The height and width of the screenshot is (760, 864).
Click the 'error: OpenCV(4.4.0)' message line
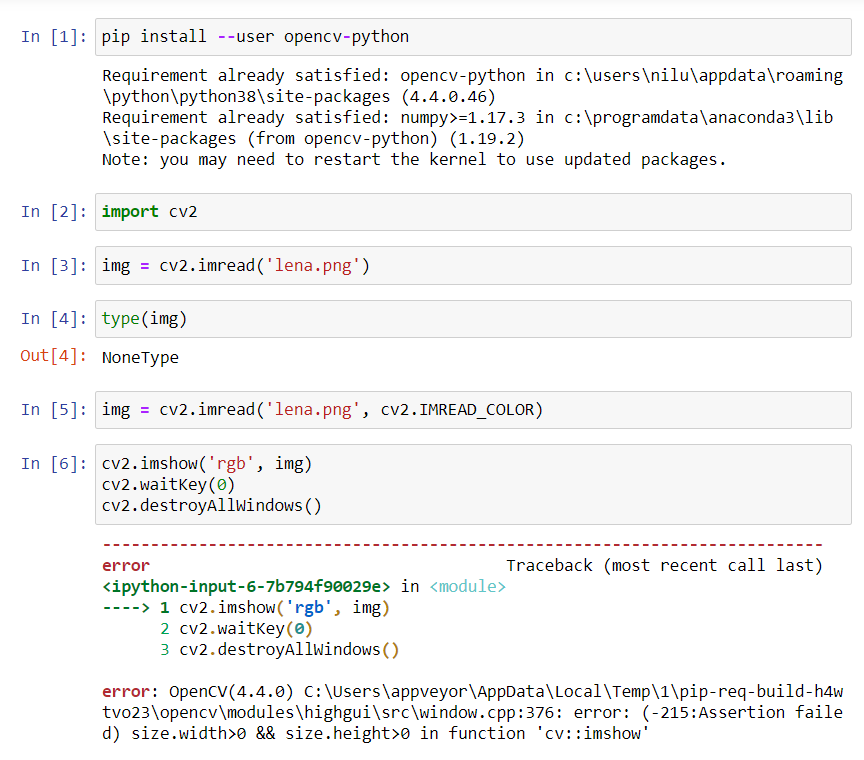[x=472, y=692]
